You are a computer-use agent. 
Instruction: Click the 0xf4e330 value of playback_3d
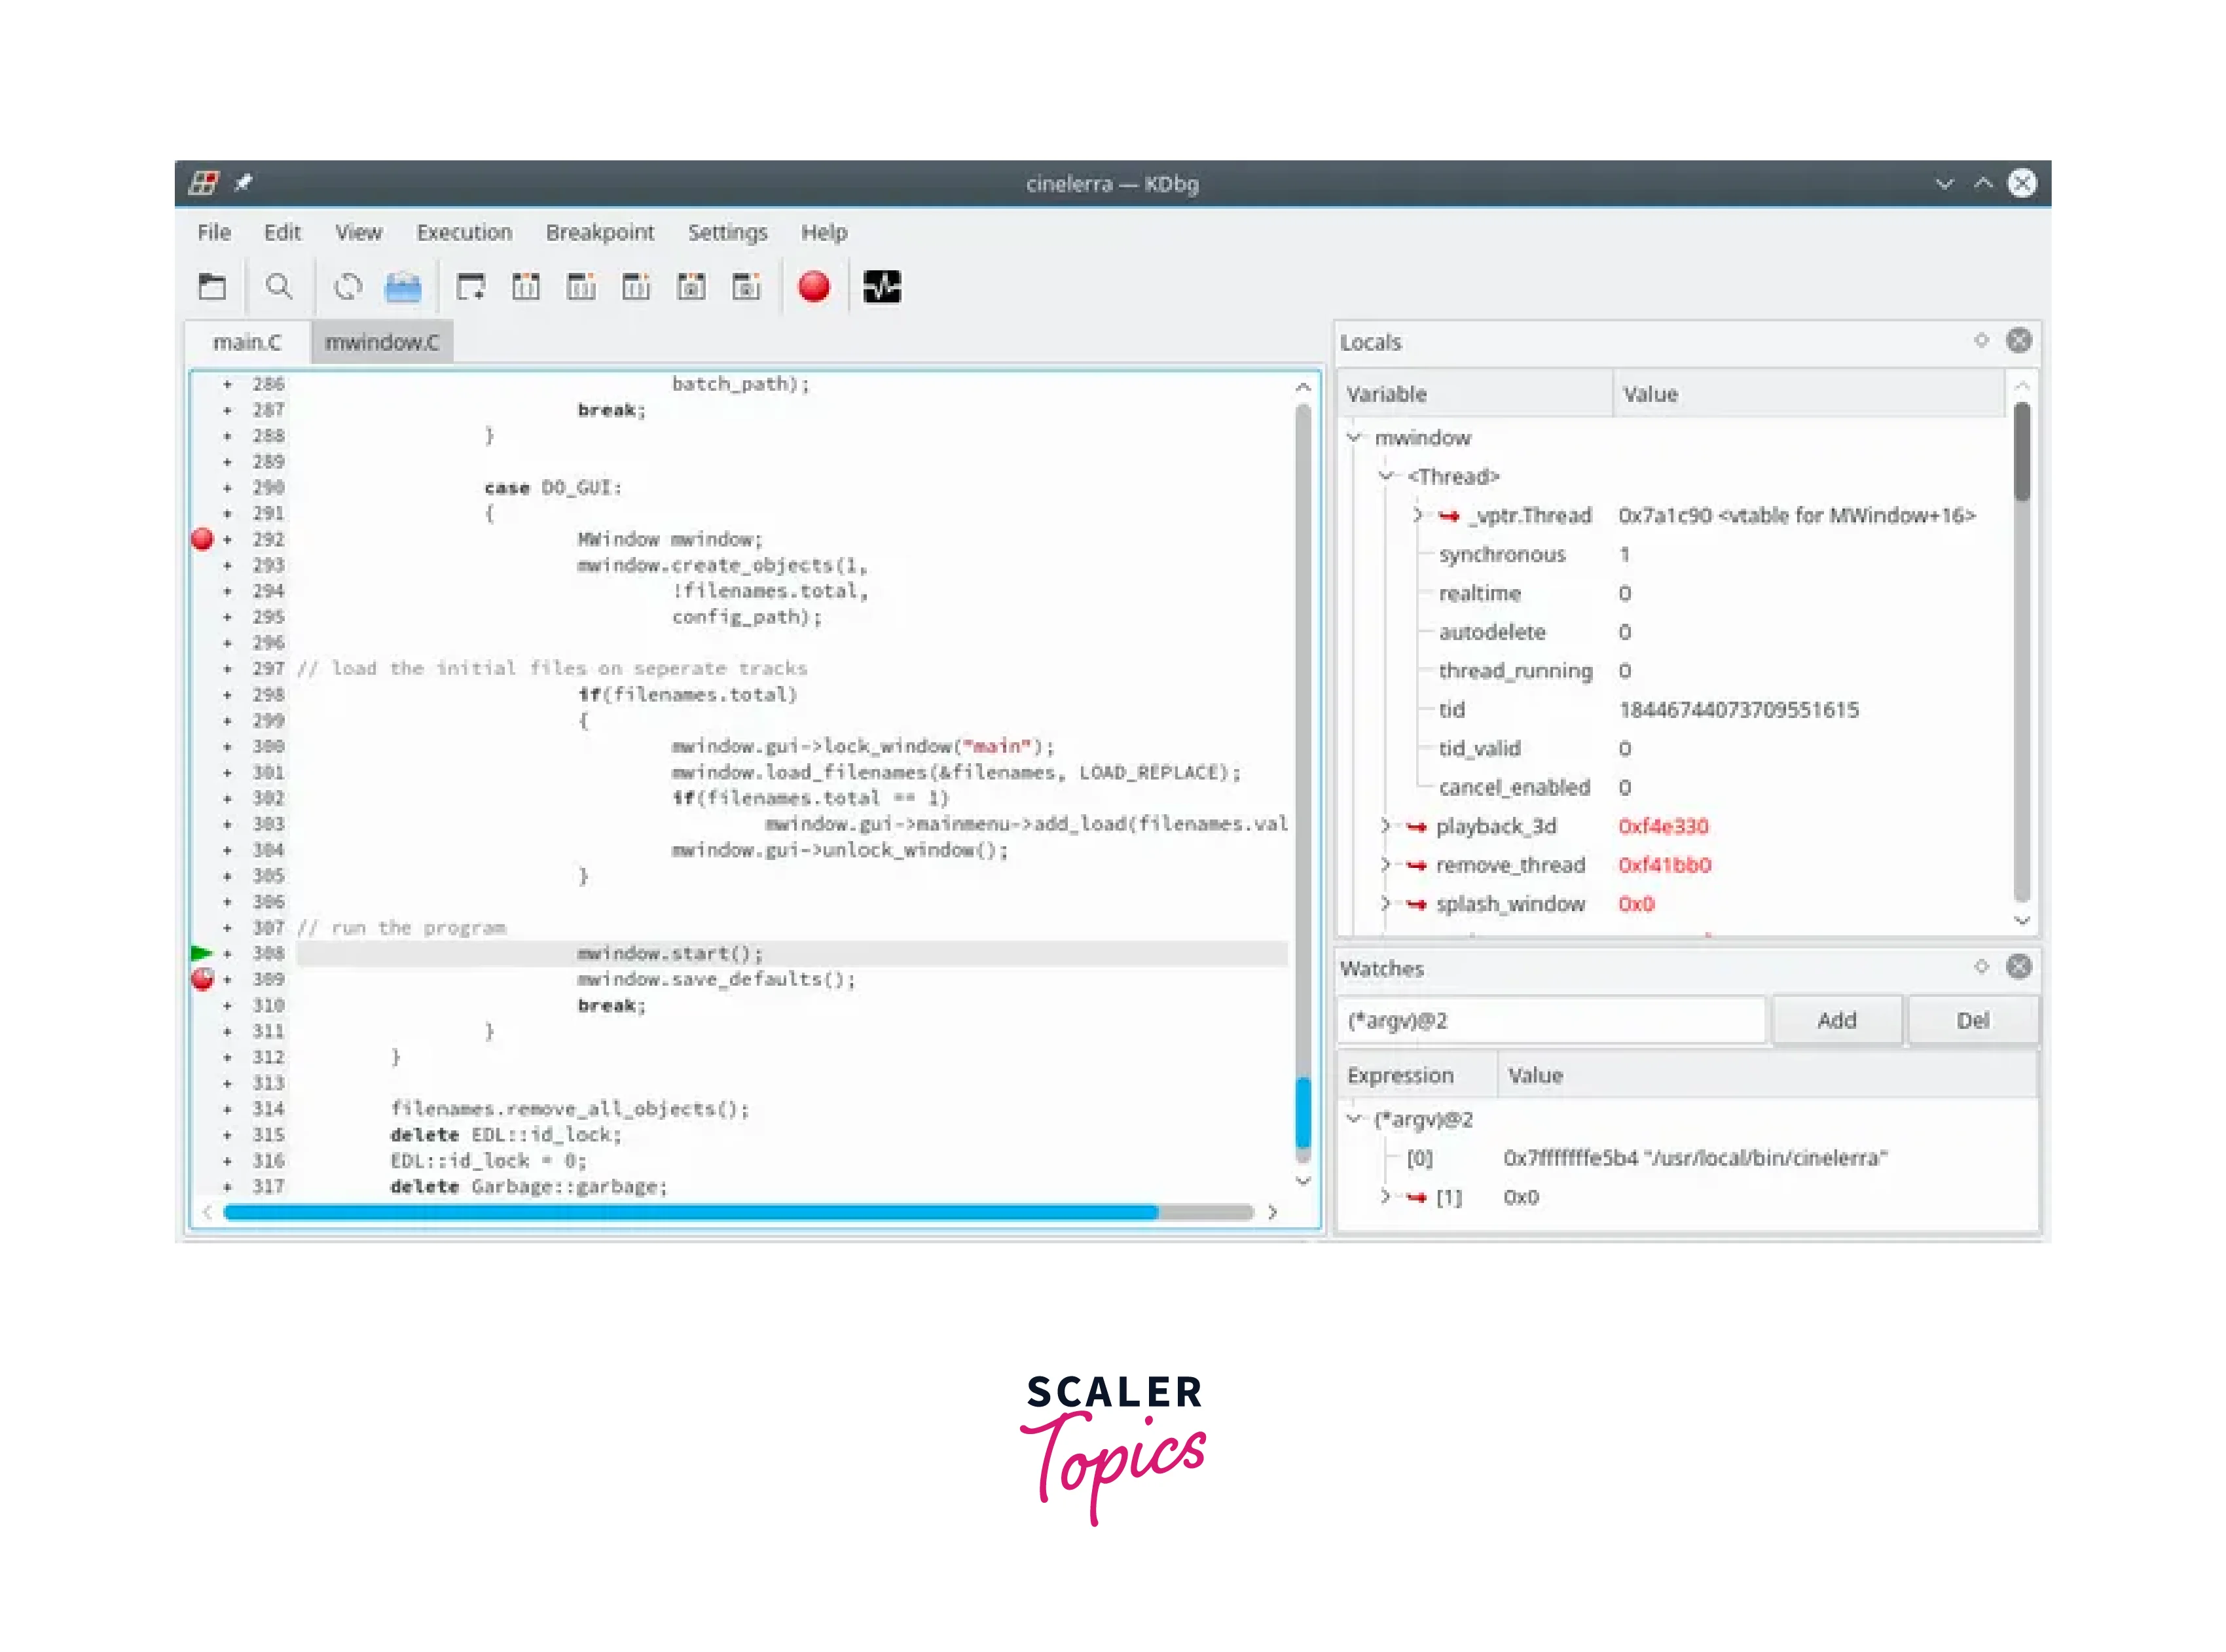1663,826
